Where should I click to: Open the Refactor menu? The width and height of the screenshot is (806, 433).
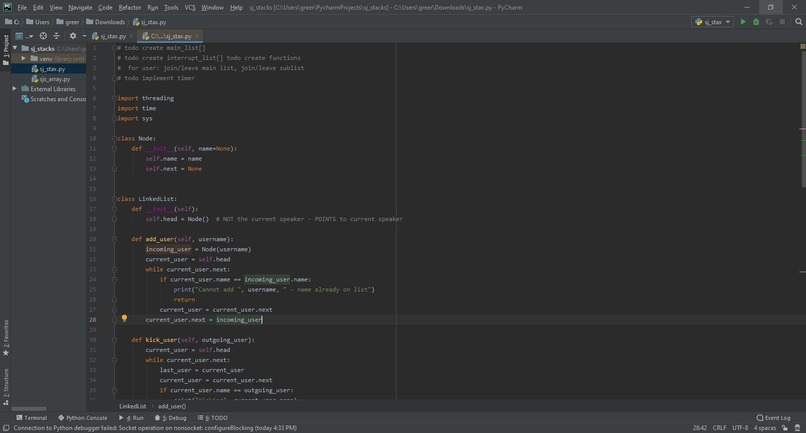(x=130, y=8)
